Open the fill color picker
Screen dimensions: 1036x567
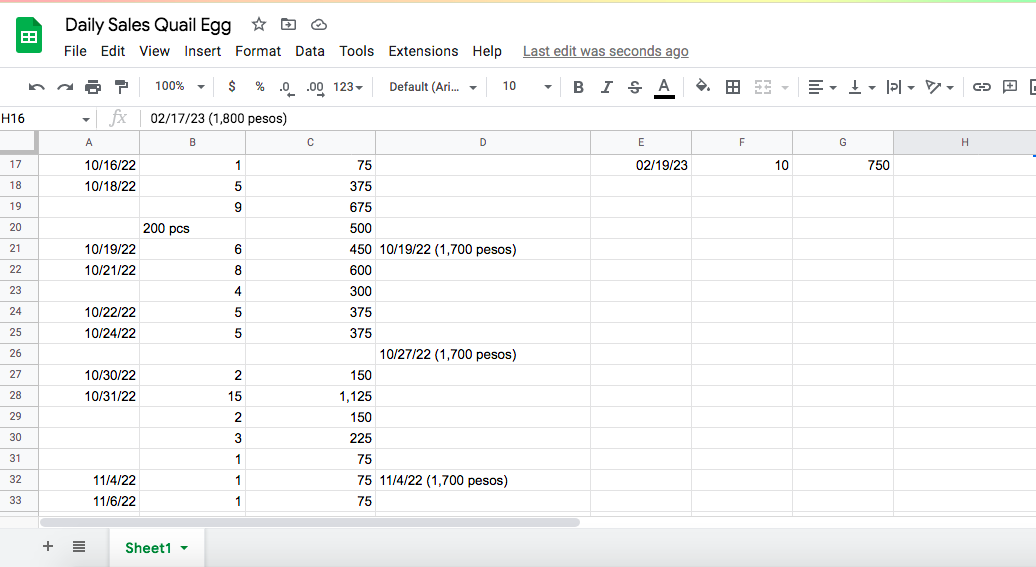(x=703, y=87)
